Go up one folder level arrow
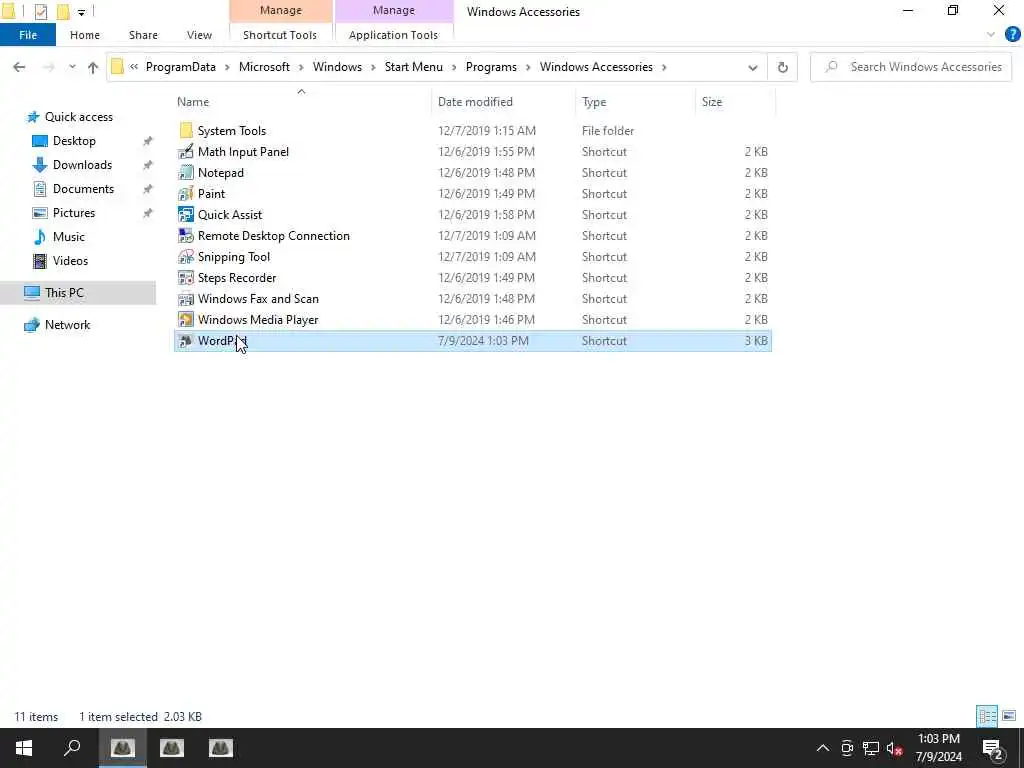 pos(93,67)
